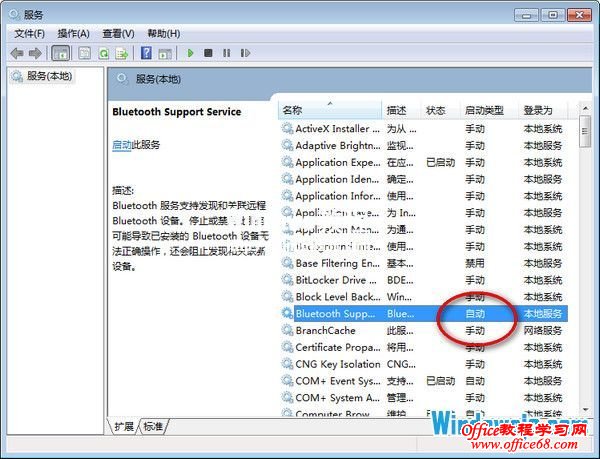Screen dimensions: 600x459
Task: Click the 已启动 status of Application Expe...
Action: [x=441, y=163]
